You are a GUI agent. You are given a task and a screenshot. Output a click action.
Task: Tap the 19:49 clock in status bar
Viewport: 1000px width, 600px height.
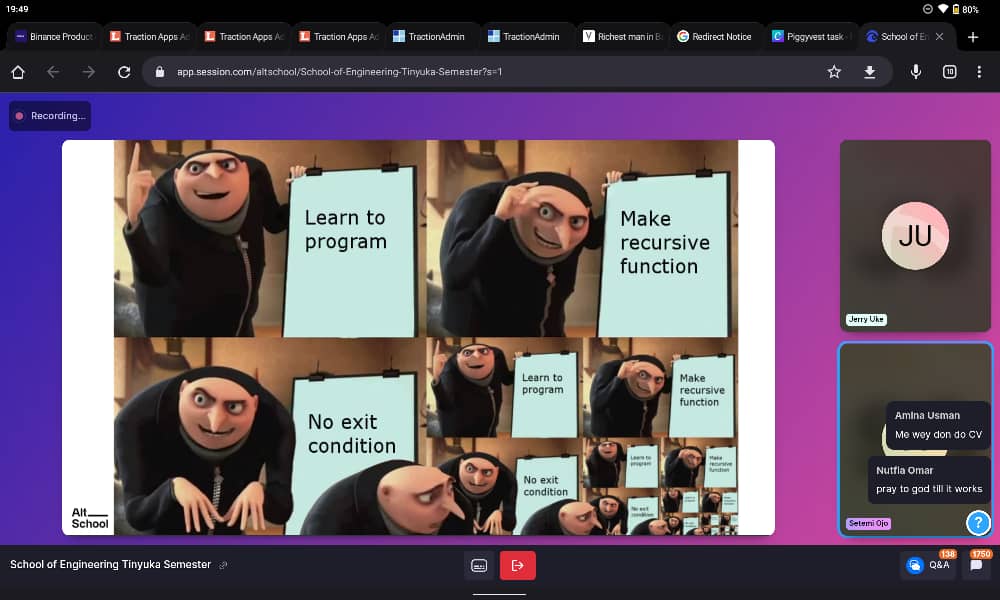(17, 9)
